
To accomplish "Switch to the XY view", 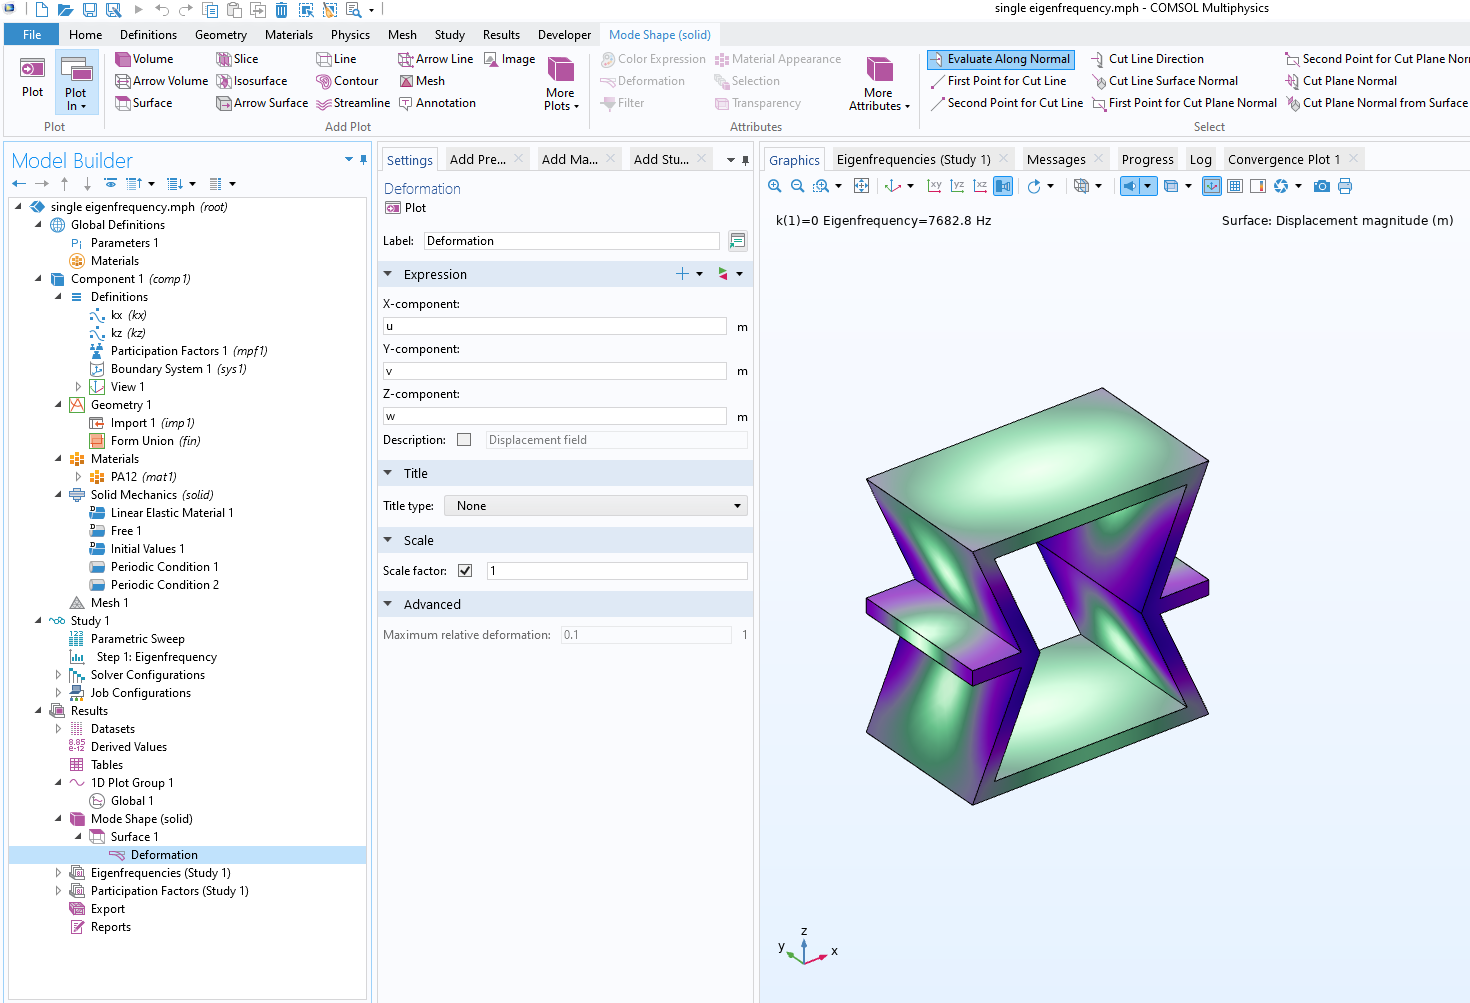I will (934, 186).
